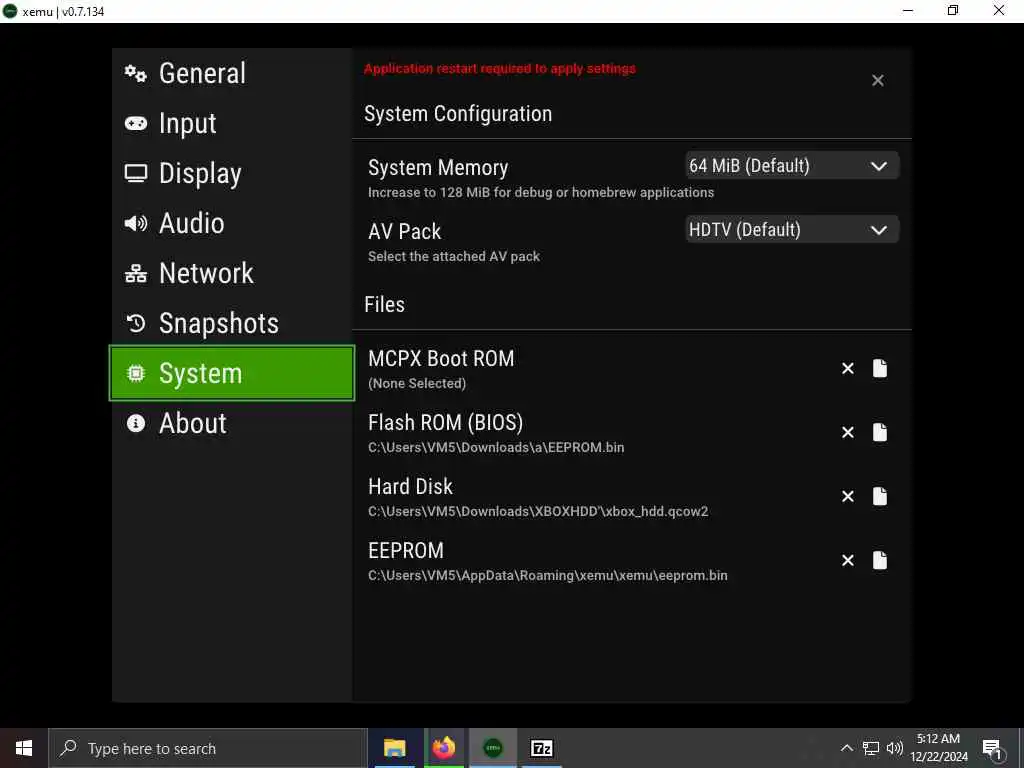Show hidden system tray icons
The height and width of the screenshot is (768, 1024).
[846, 748]
